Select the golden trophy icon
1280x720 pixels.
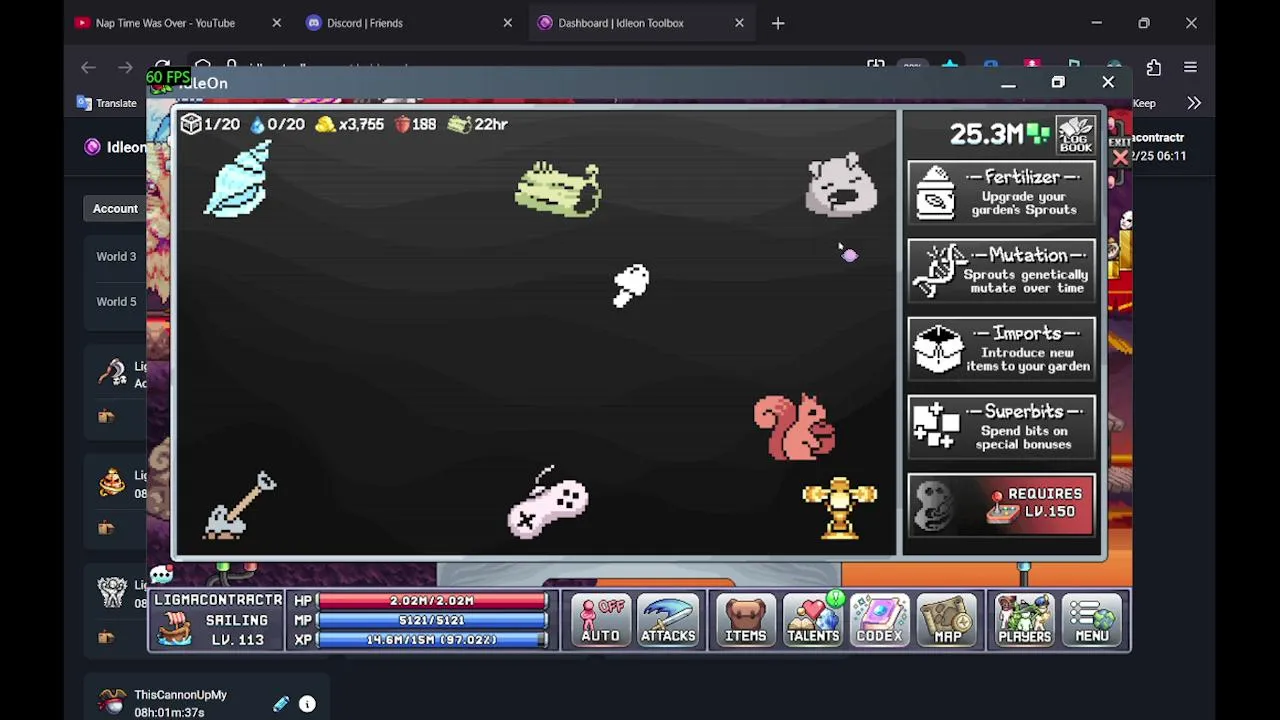point(840,508)
